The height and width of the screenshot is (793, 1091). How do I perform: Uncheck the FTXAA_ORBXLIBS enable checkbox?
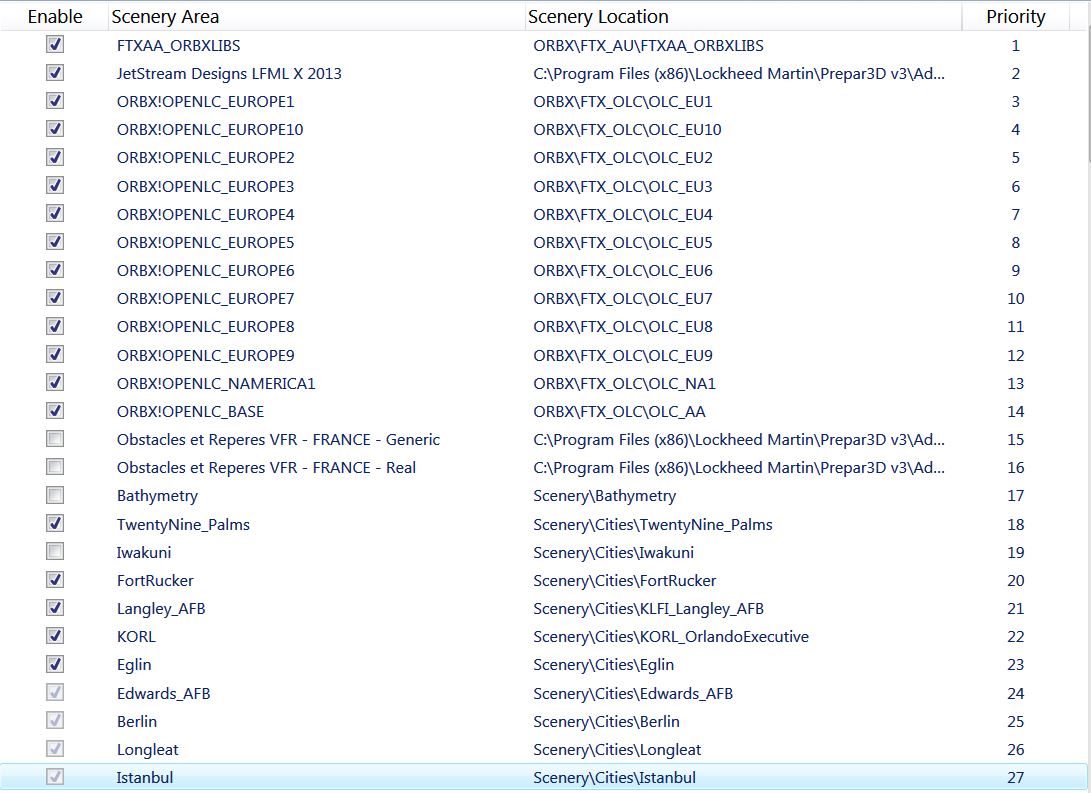(55, 45)
